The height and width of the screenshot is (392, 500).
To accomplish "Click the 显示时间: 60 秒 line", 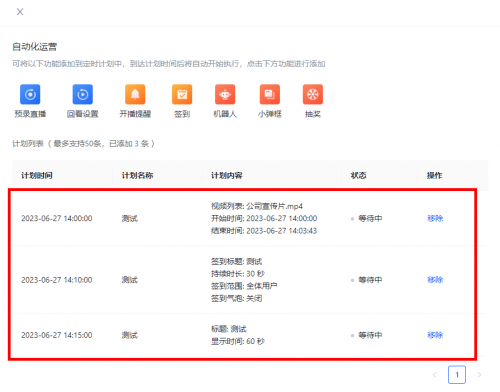I will 238,341.
